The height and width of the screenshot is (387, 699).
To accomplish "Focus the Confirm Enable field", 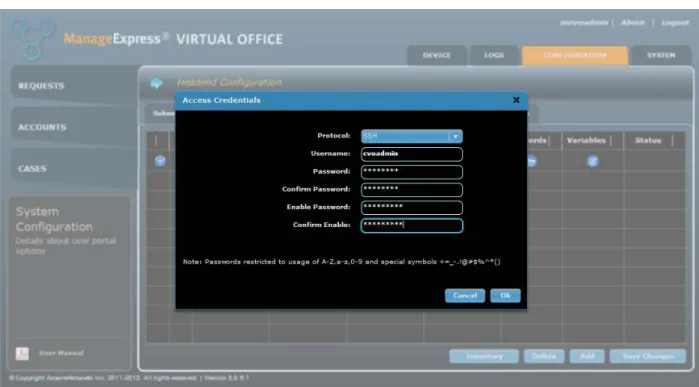I will 411,225.
